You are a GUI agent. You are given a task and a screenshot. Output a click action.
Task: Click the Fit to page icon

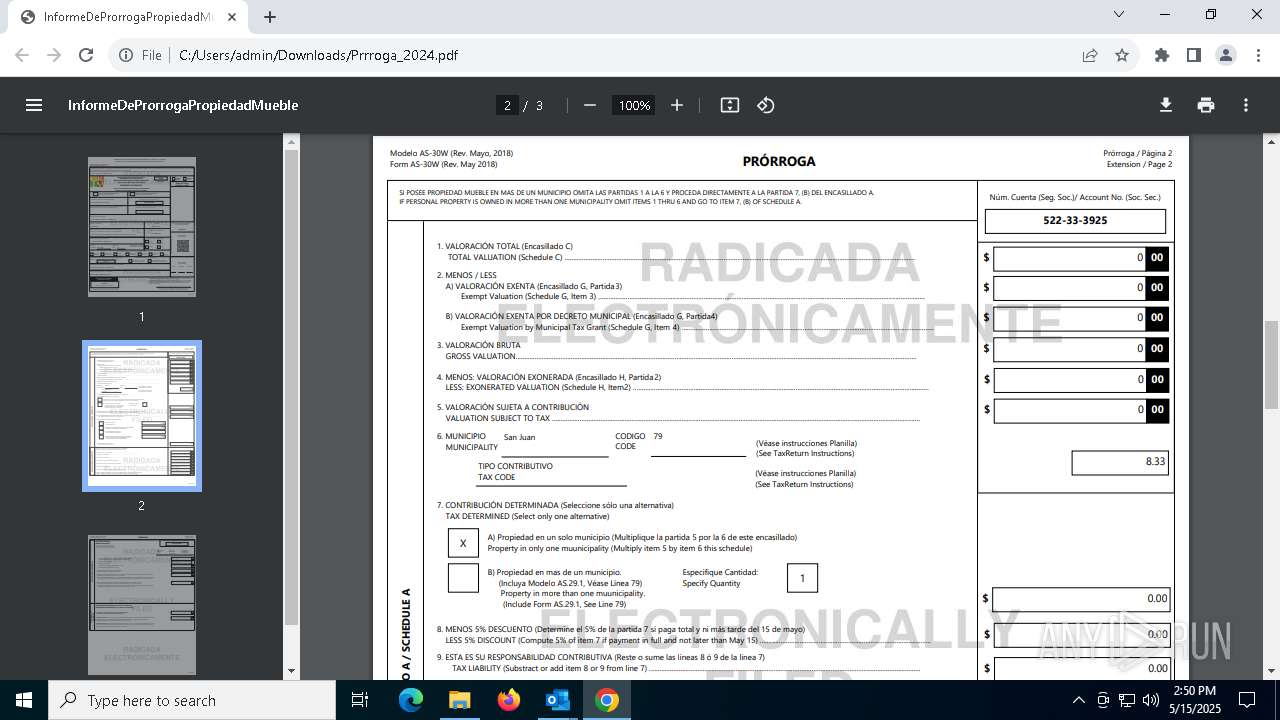pyautogui.click(x=730, y=105)
